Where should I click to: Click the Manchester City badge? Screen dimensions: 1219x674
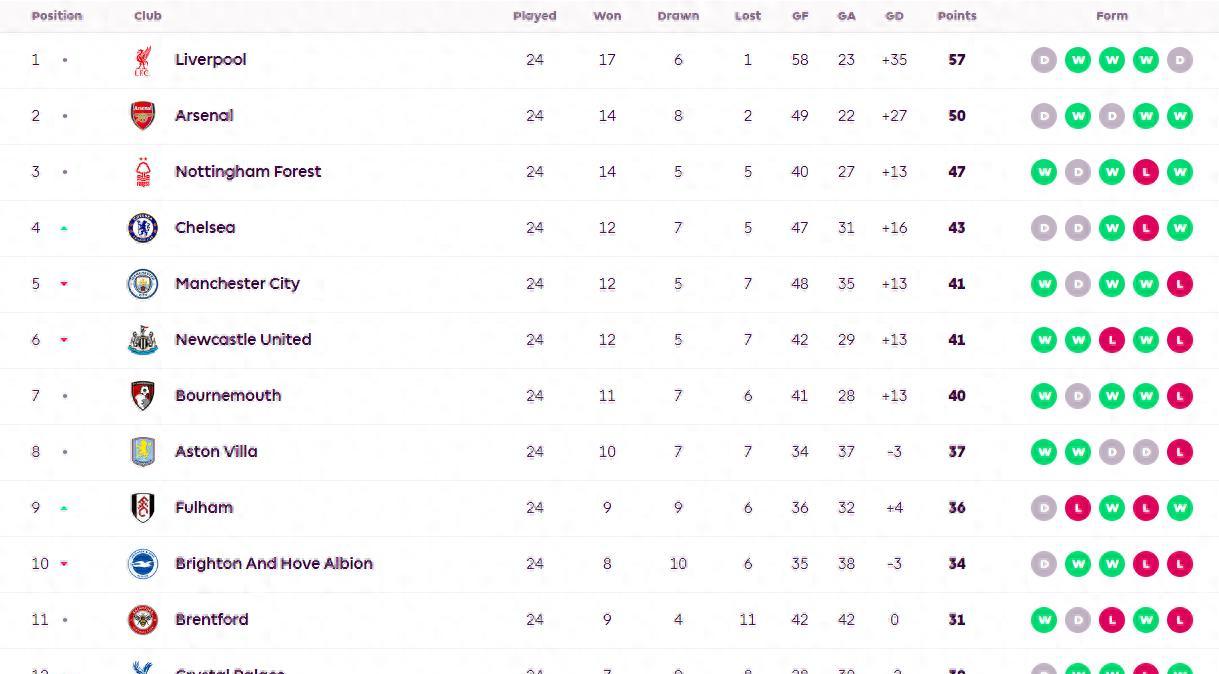[143, 284]
